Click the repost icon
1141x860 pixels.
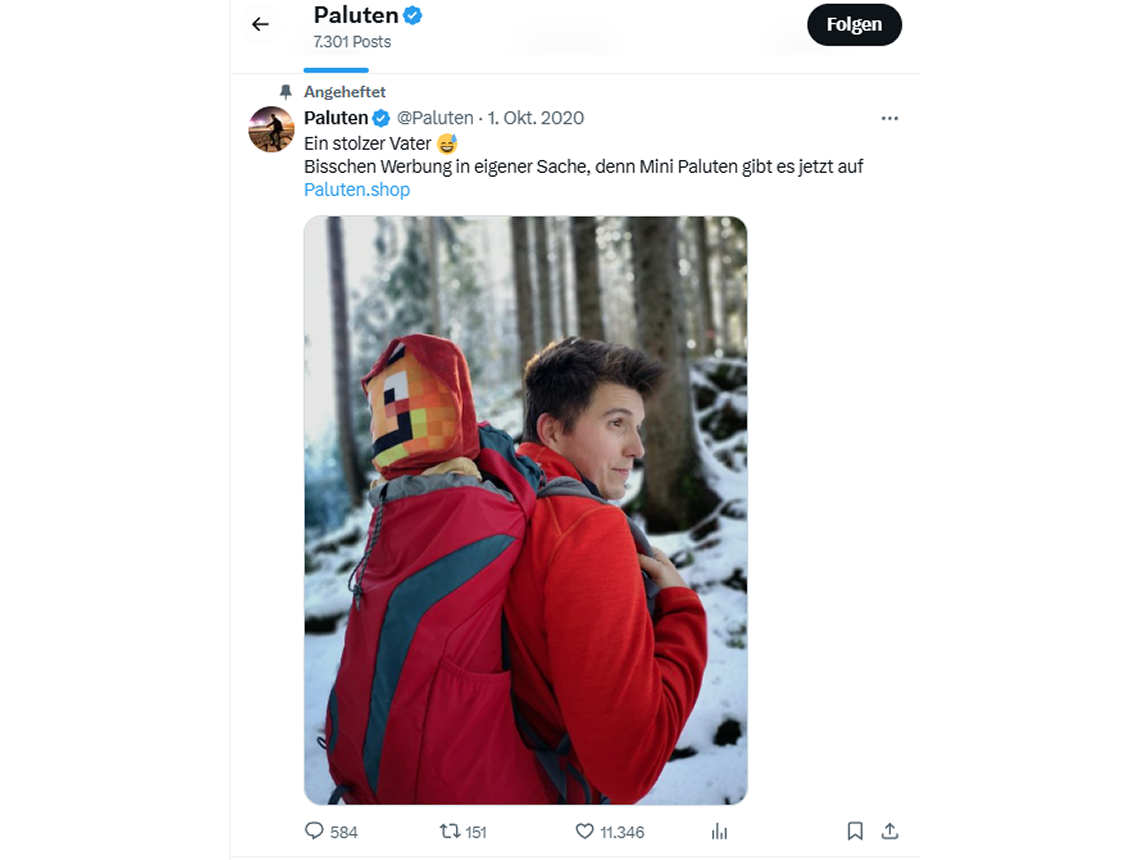coord(451,831)
